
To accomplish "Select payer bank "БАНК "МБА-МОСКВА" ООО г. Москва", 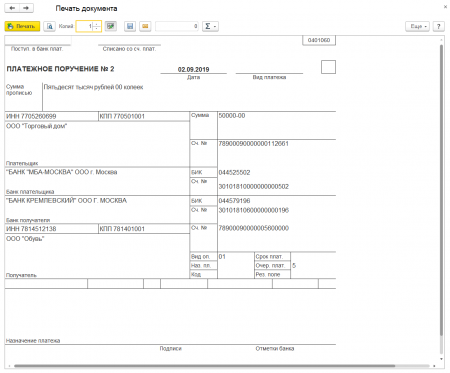I will click(x=62, y=172).
